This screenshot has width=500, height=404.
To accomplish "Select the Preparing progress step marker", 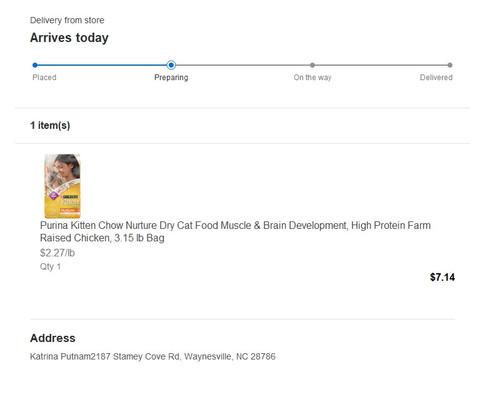I will (x=171, y=65).
